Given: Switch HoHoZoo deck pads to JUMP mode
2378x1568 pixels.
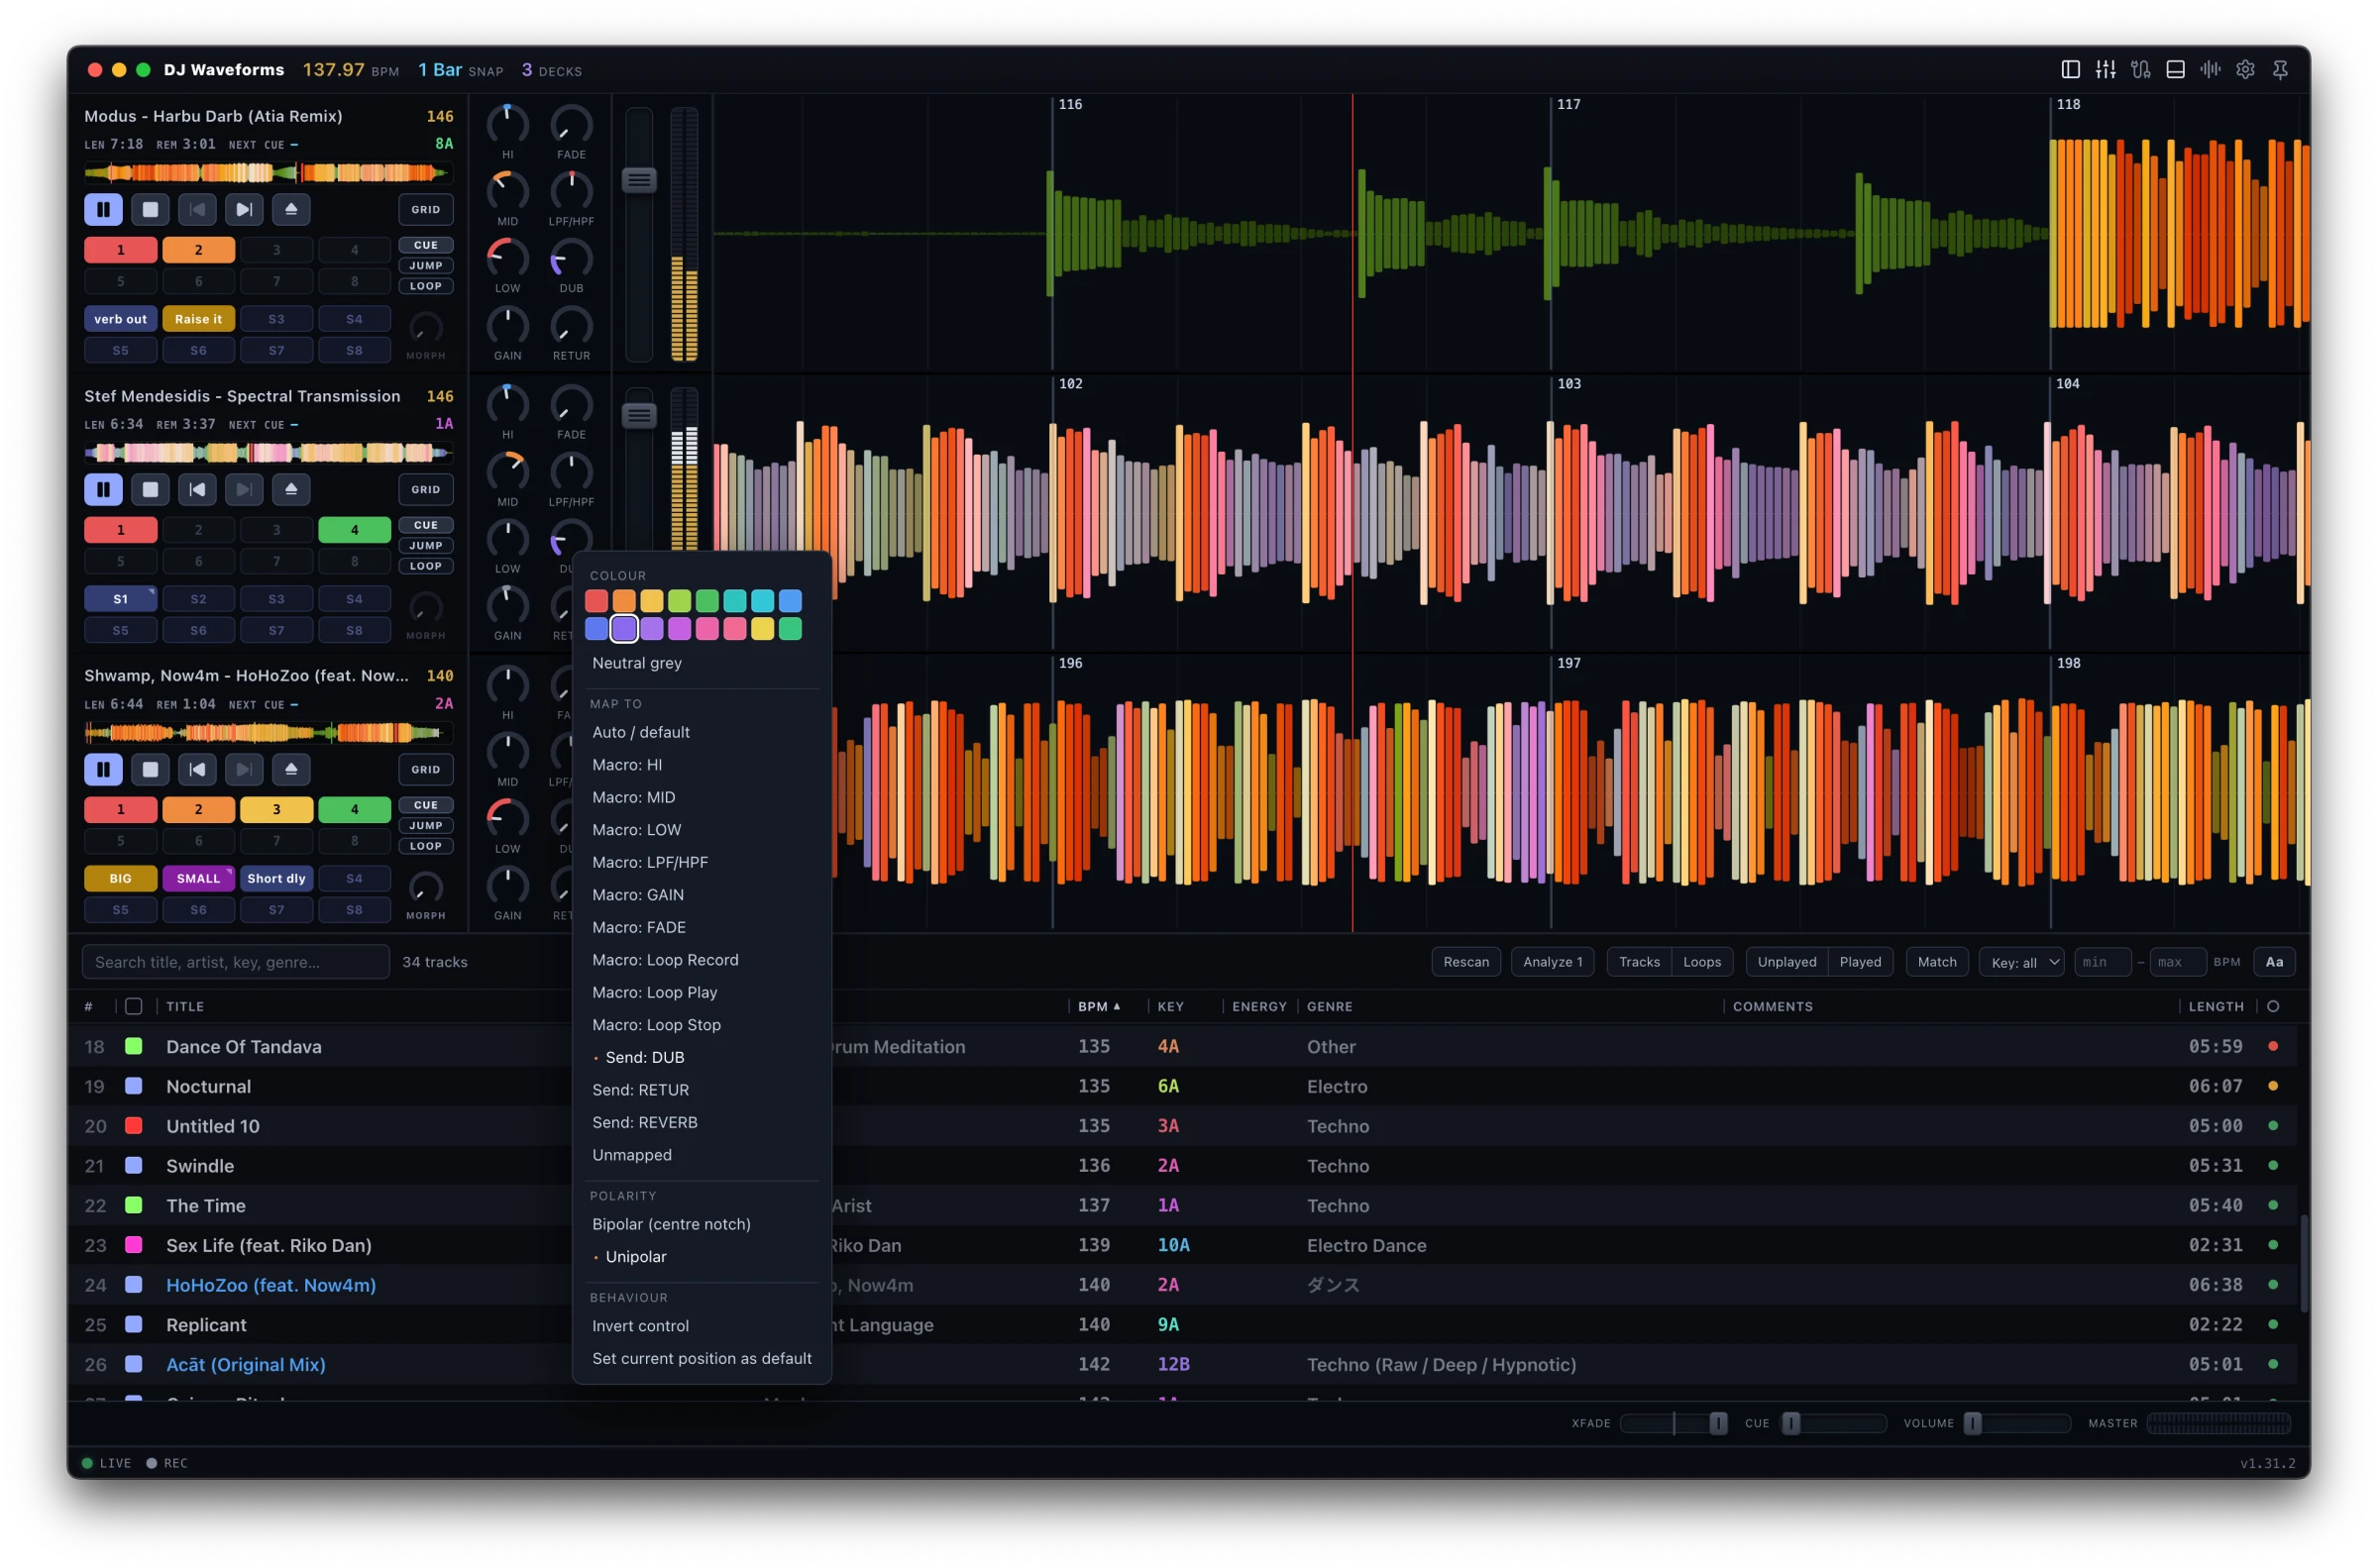Looking at the screenshot, I should coord(426,825).
